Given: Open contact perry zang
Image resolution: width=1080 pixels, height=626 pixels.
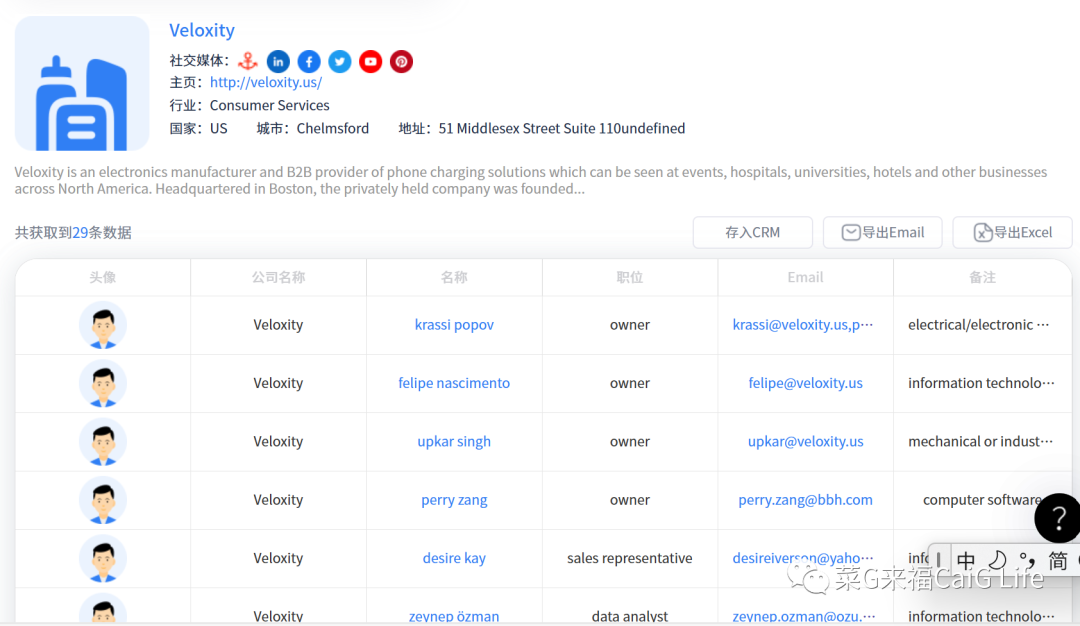Looking at the screenshot, I should pyautogui.click(x=454, y=500).
